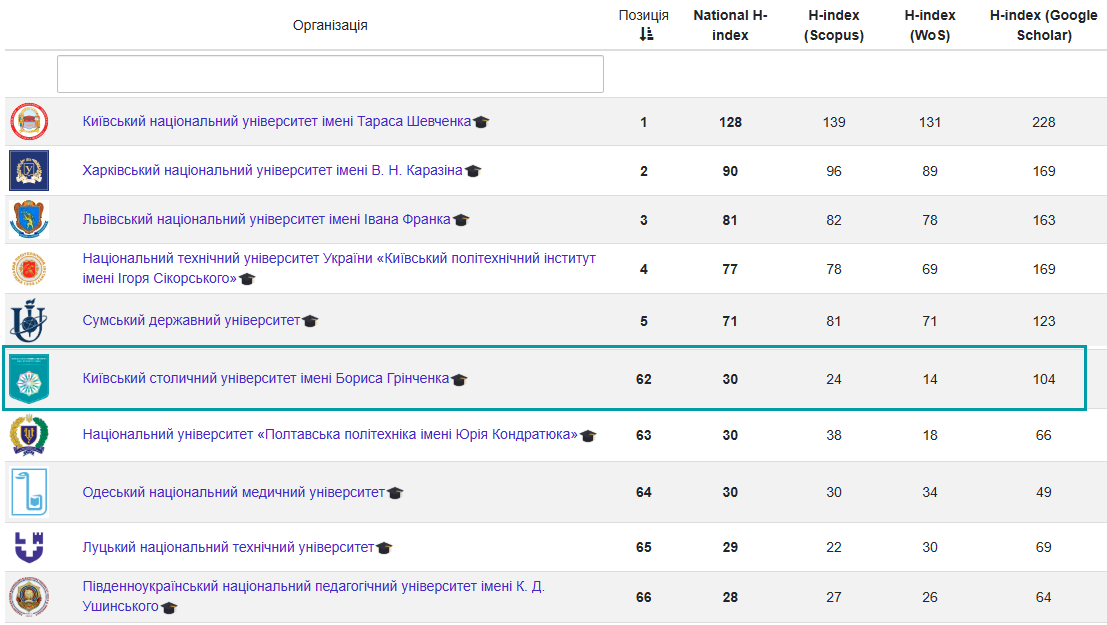This screenshot has width=1107, height=625.
Task: Click the Karazin Kharkiv University emblem
Action: click(x=28, y=171)
